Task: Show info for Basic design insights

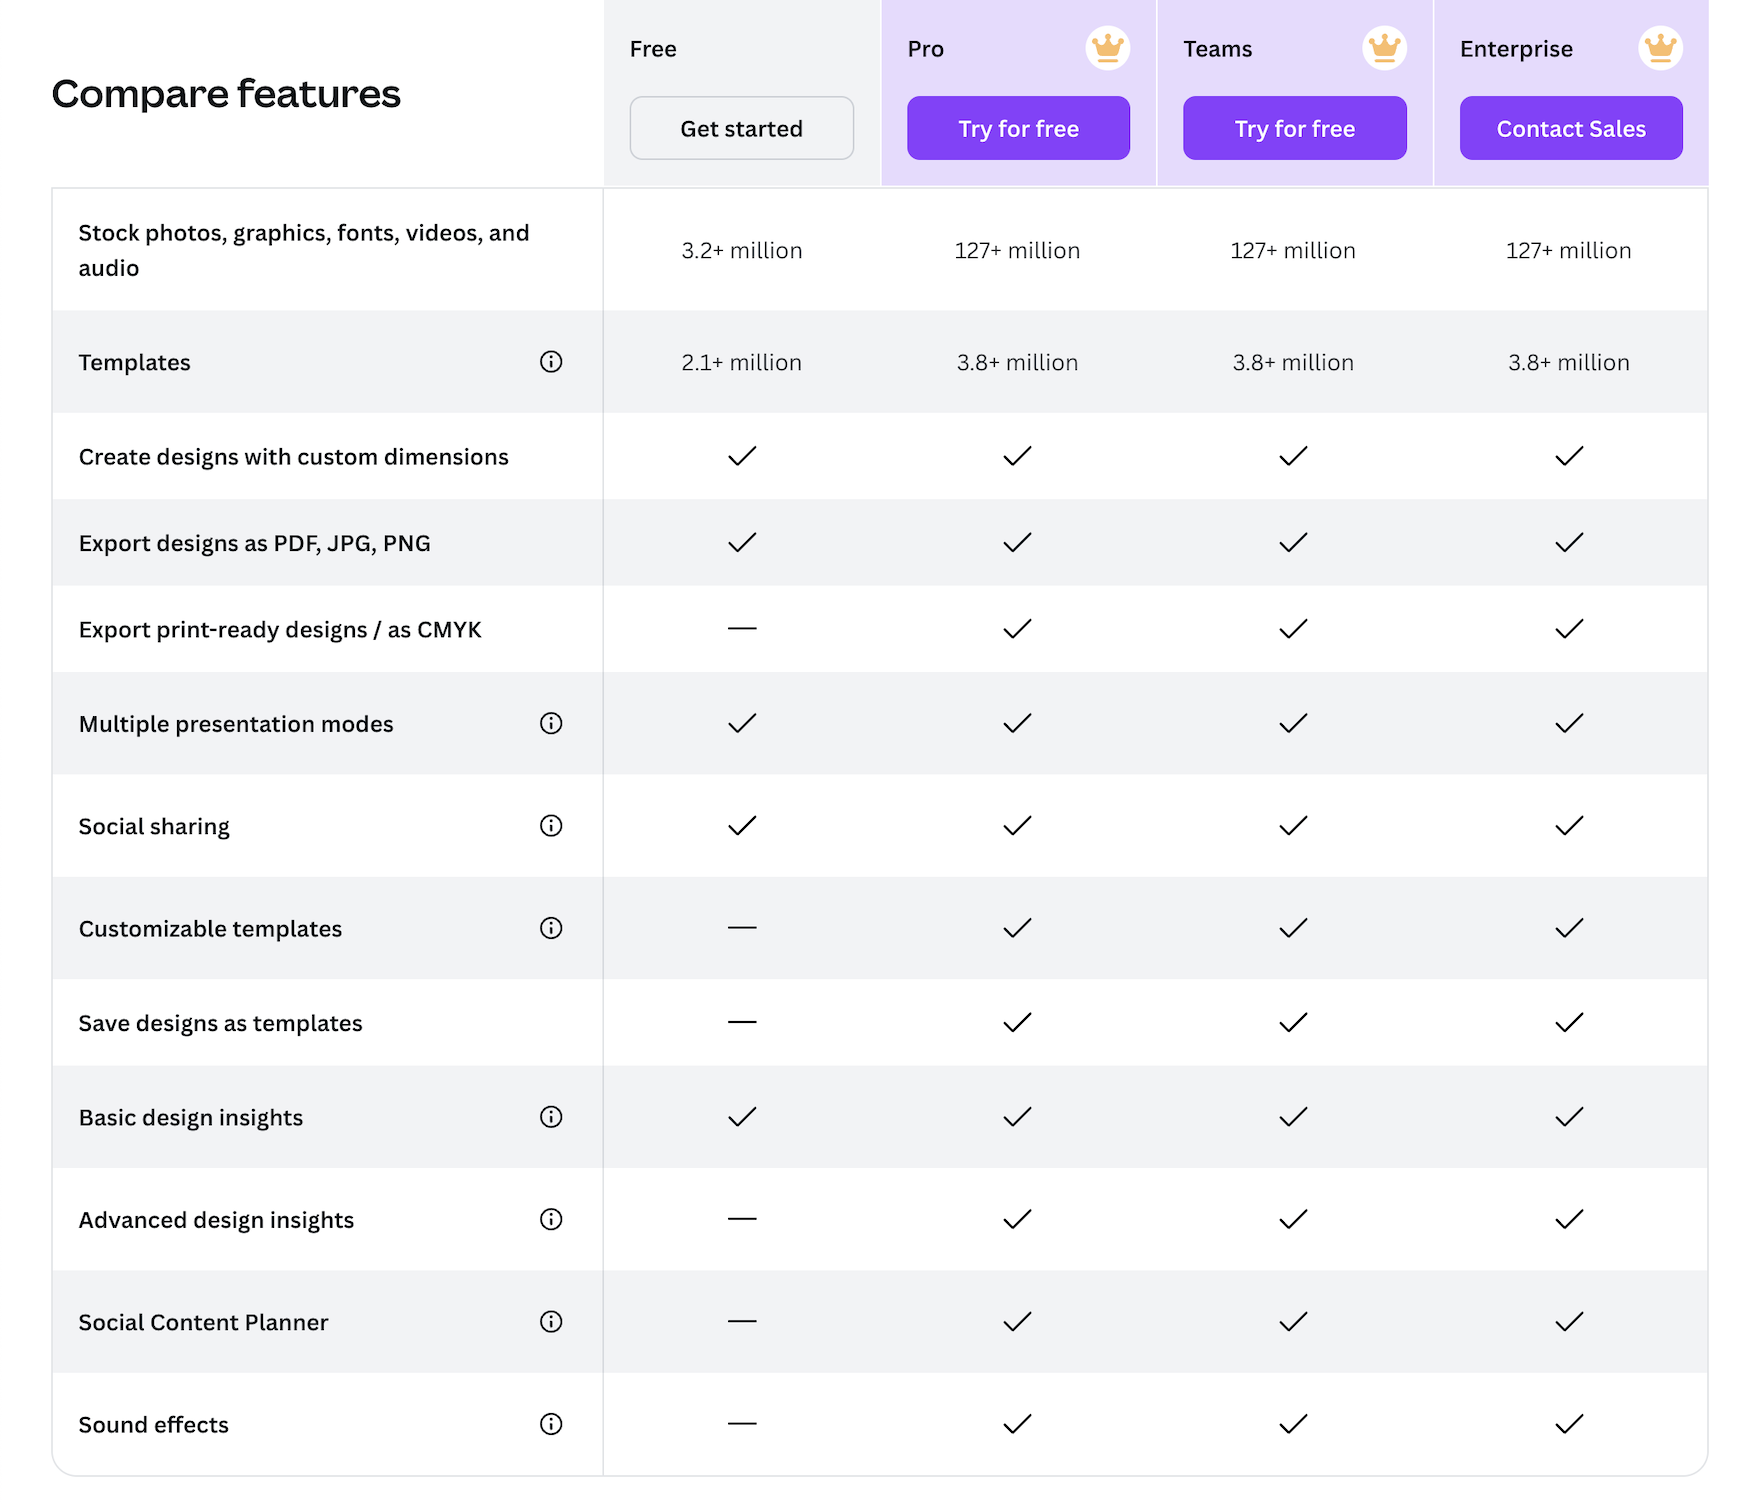Action: [551, 1117]
